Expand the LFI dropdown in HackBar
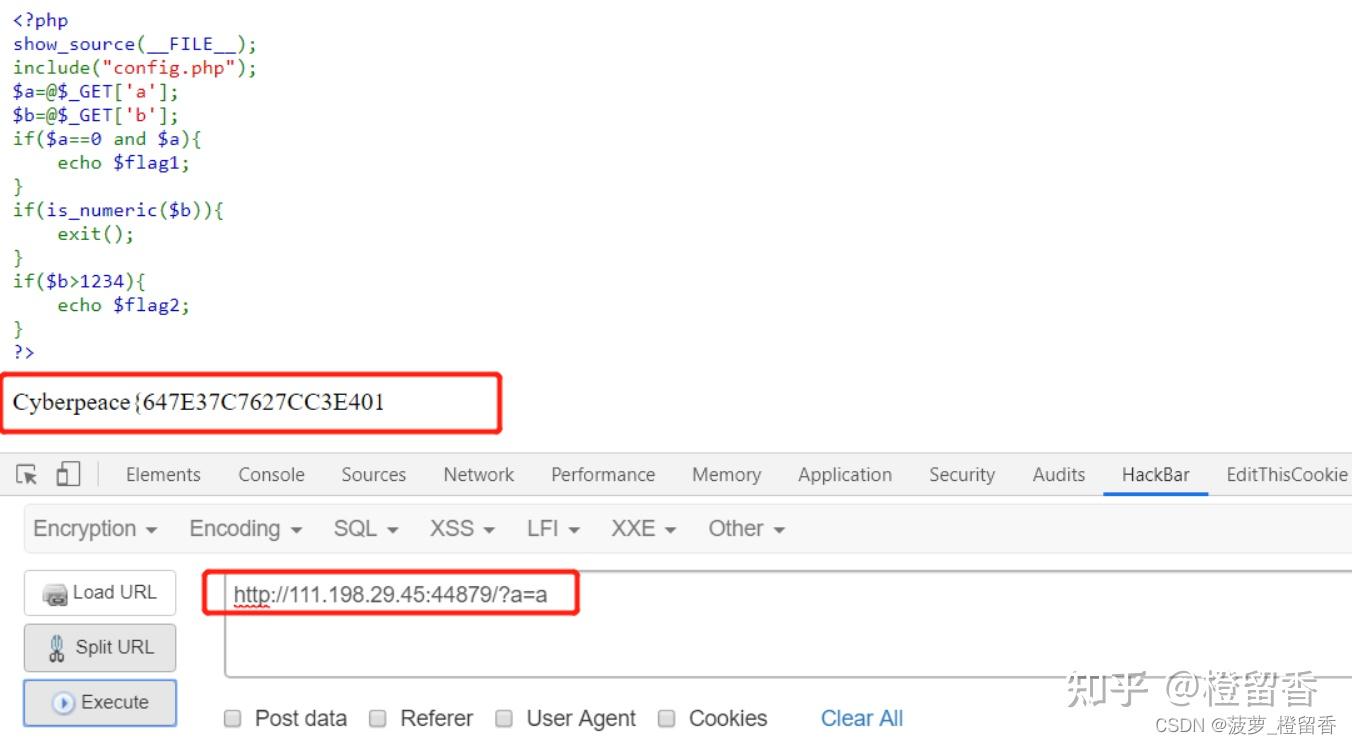Screen dimensions: 1352x744 coord(551,528)
